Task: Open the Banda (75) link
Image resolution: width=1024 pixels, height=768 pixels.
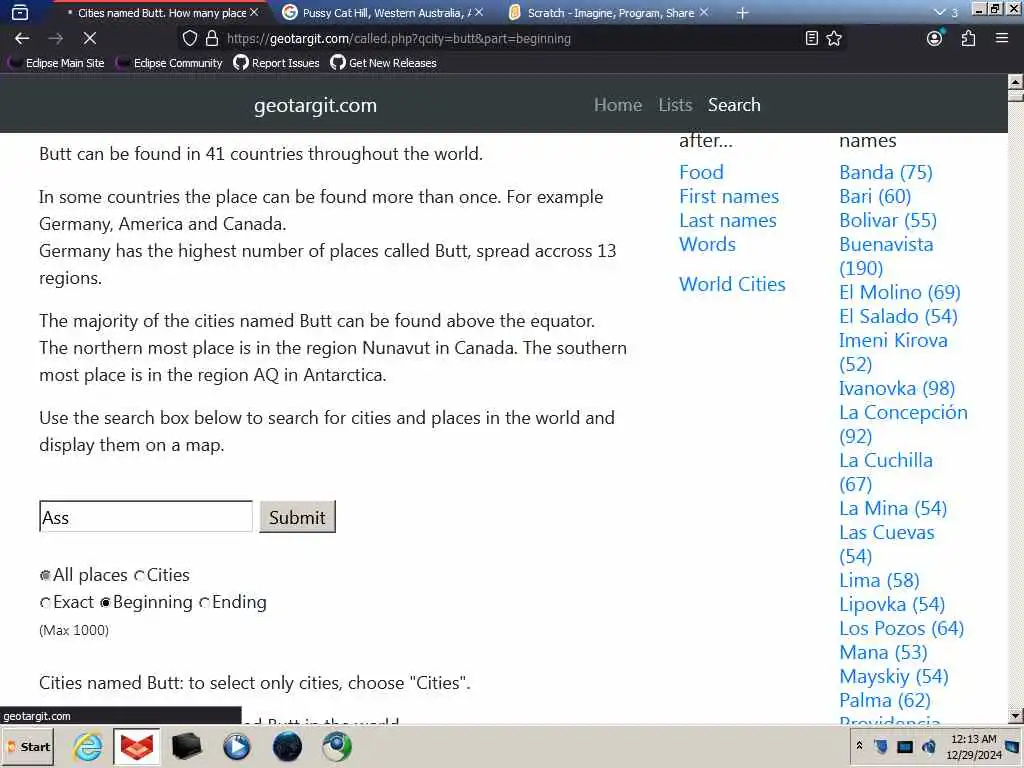Action: pos(886,172)
